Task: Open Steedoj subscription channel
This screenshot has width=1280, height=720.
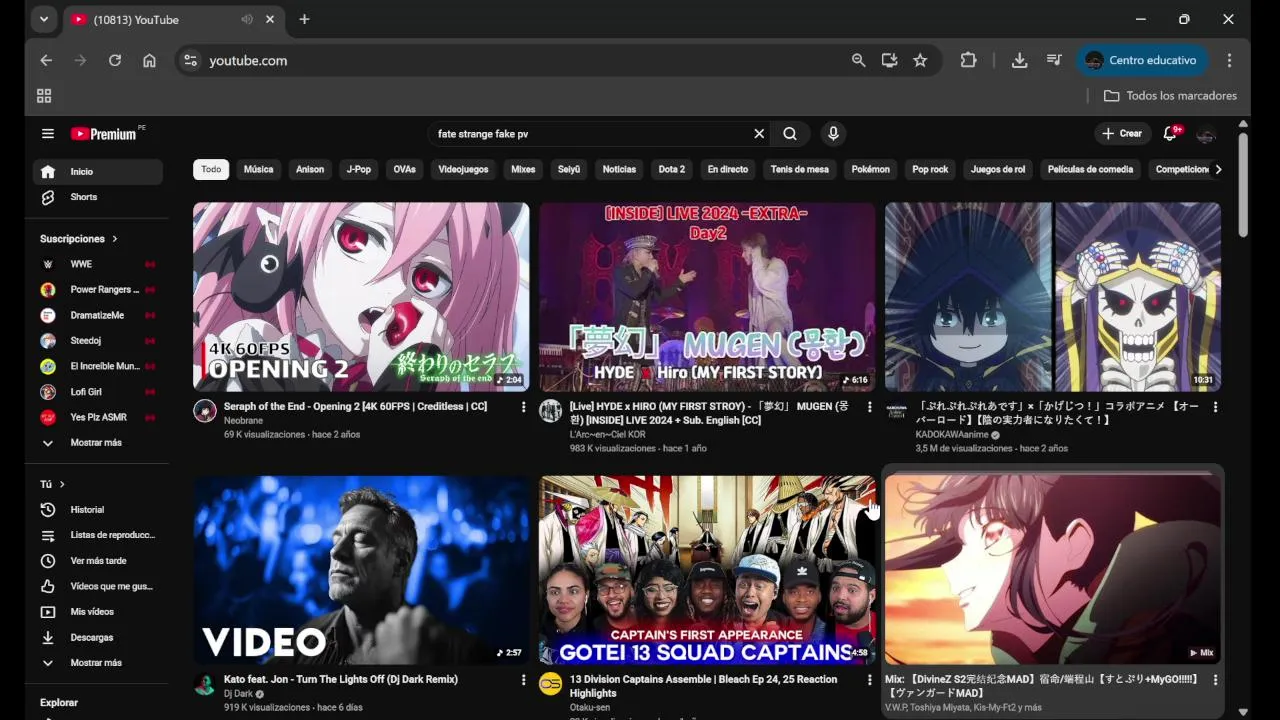Action: tap(98, 341)
